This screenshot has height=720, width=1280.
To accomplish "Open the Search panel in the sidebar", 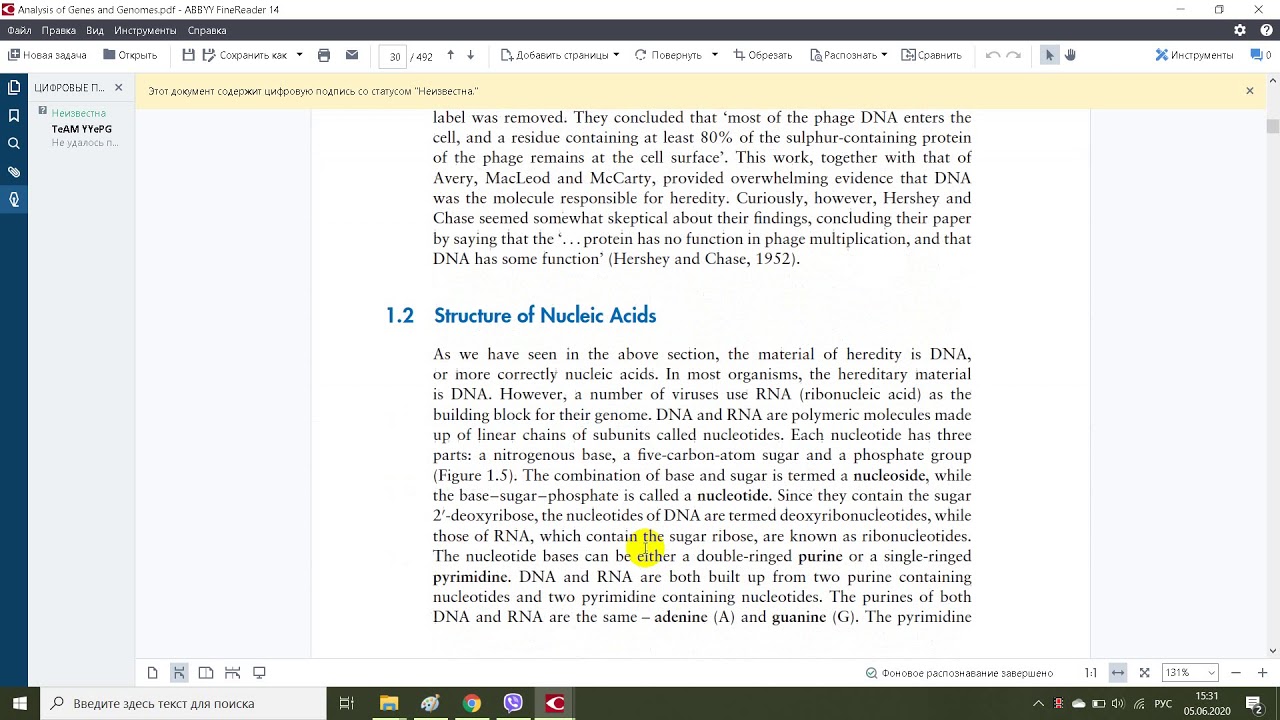I will point(14,144).
